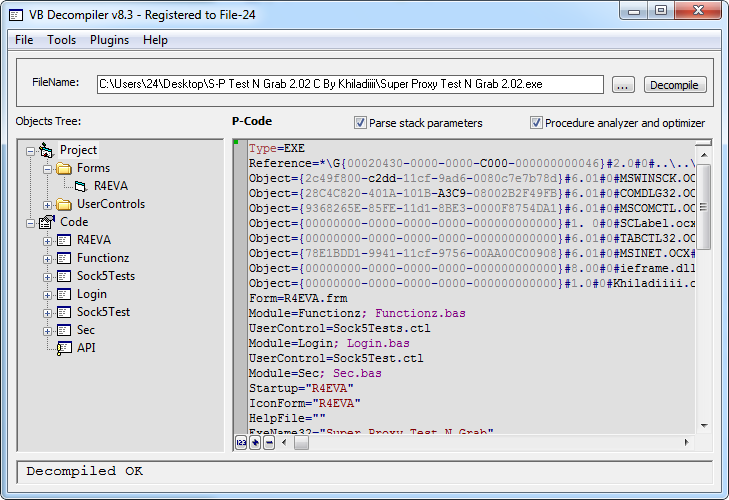Click the IconForm="R4EVA" line
Screen dimensions: 729x500
tap(305, 403)
